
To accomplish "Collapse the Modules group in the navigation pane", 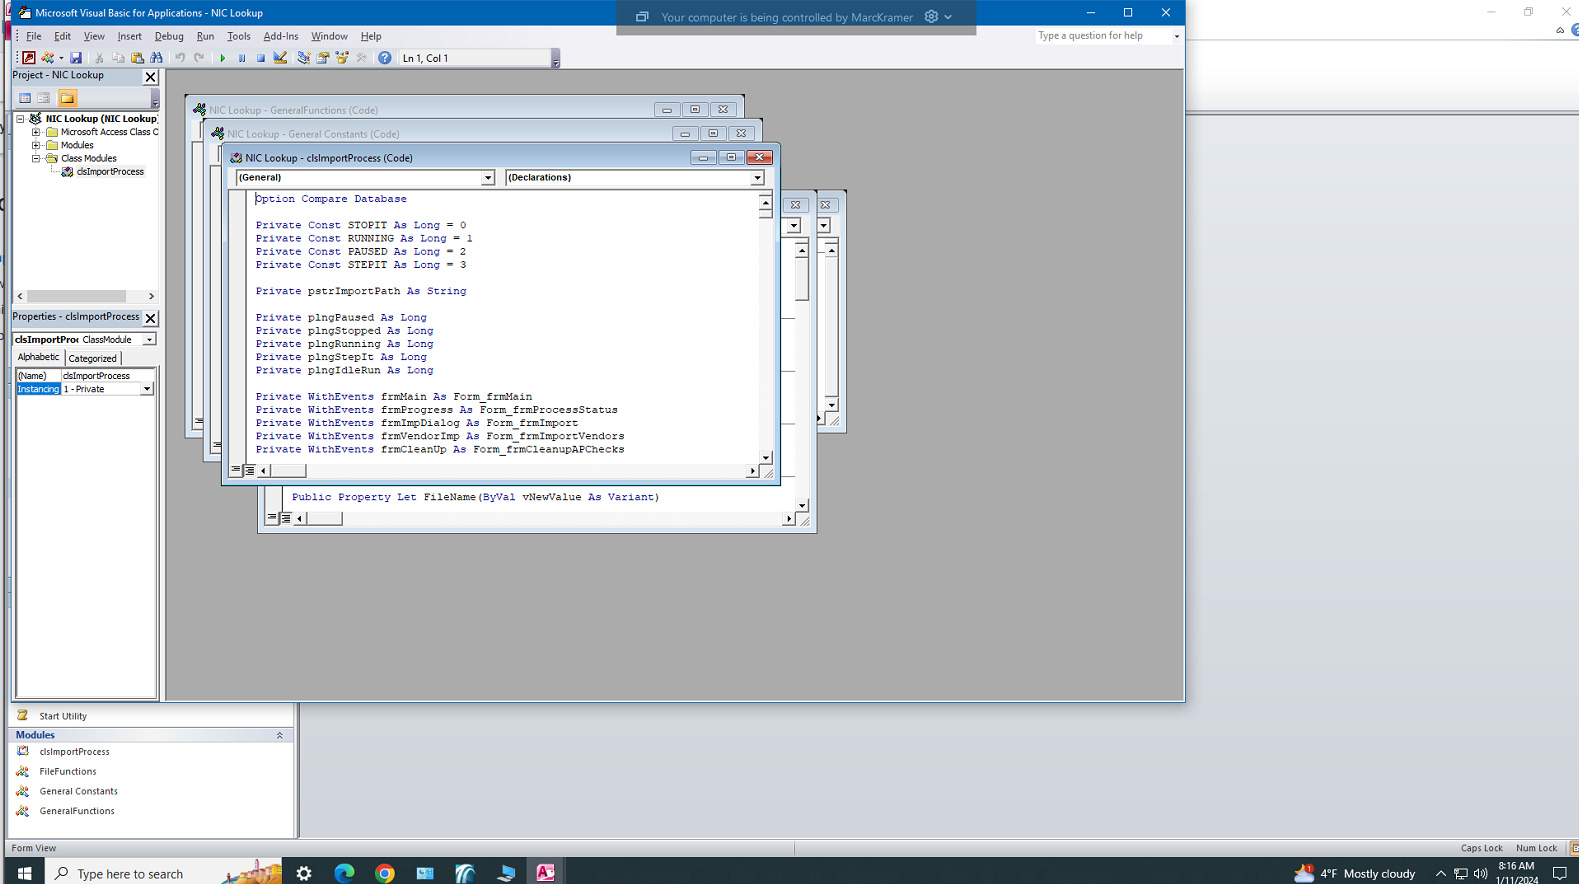I will click(x=279, y=735).
